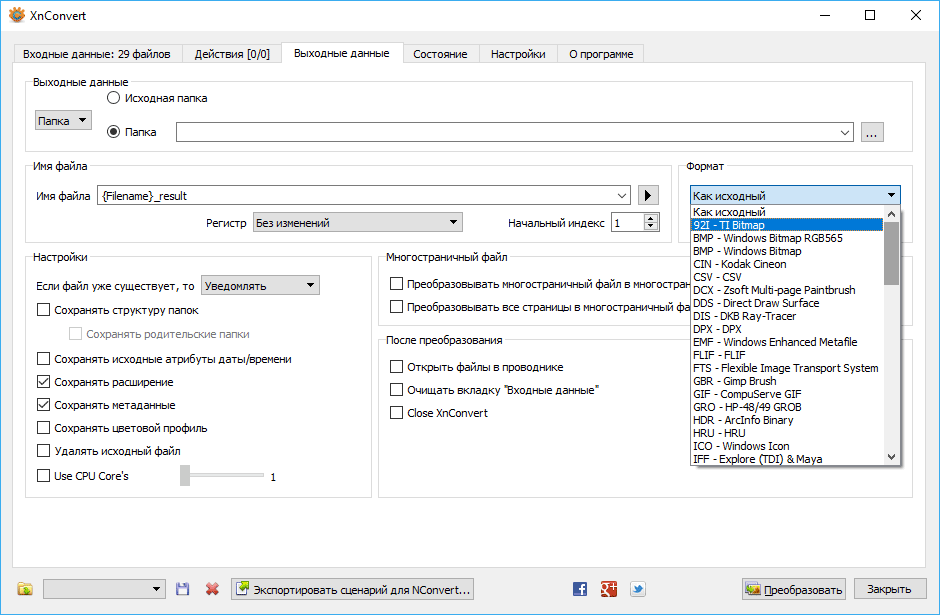Open the 'О программе' tab
Viewport: 940px width, 615px height.
point(601,54)
